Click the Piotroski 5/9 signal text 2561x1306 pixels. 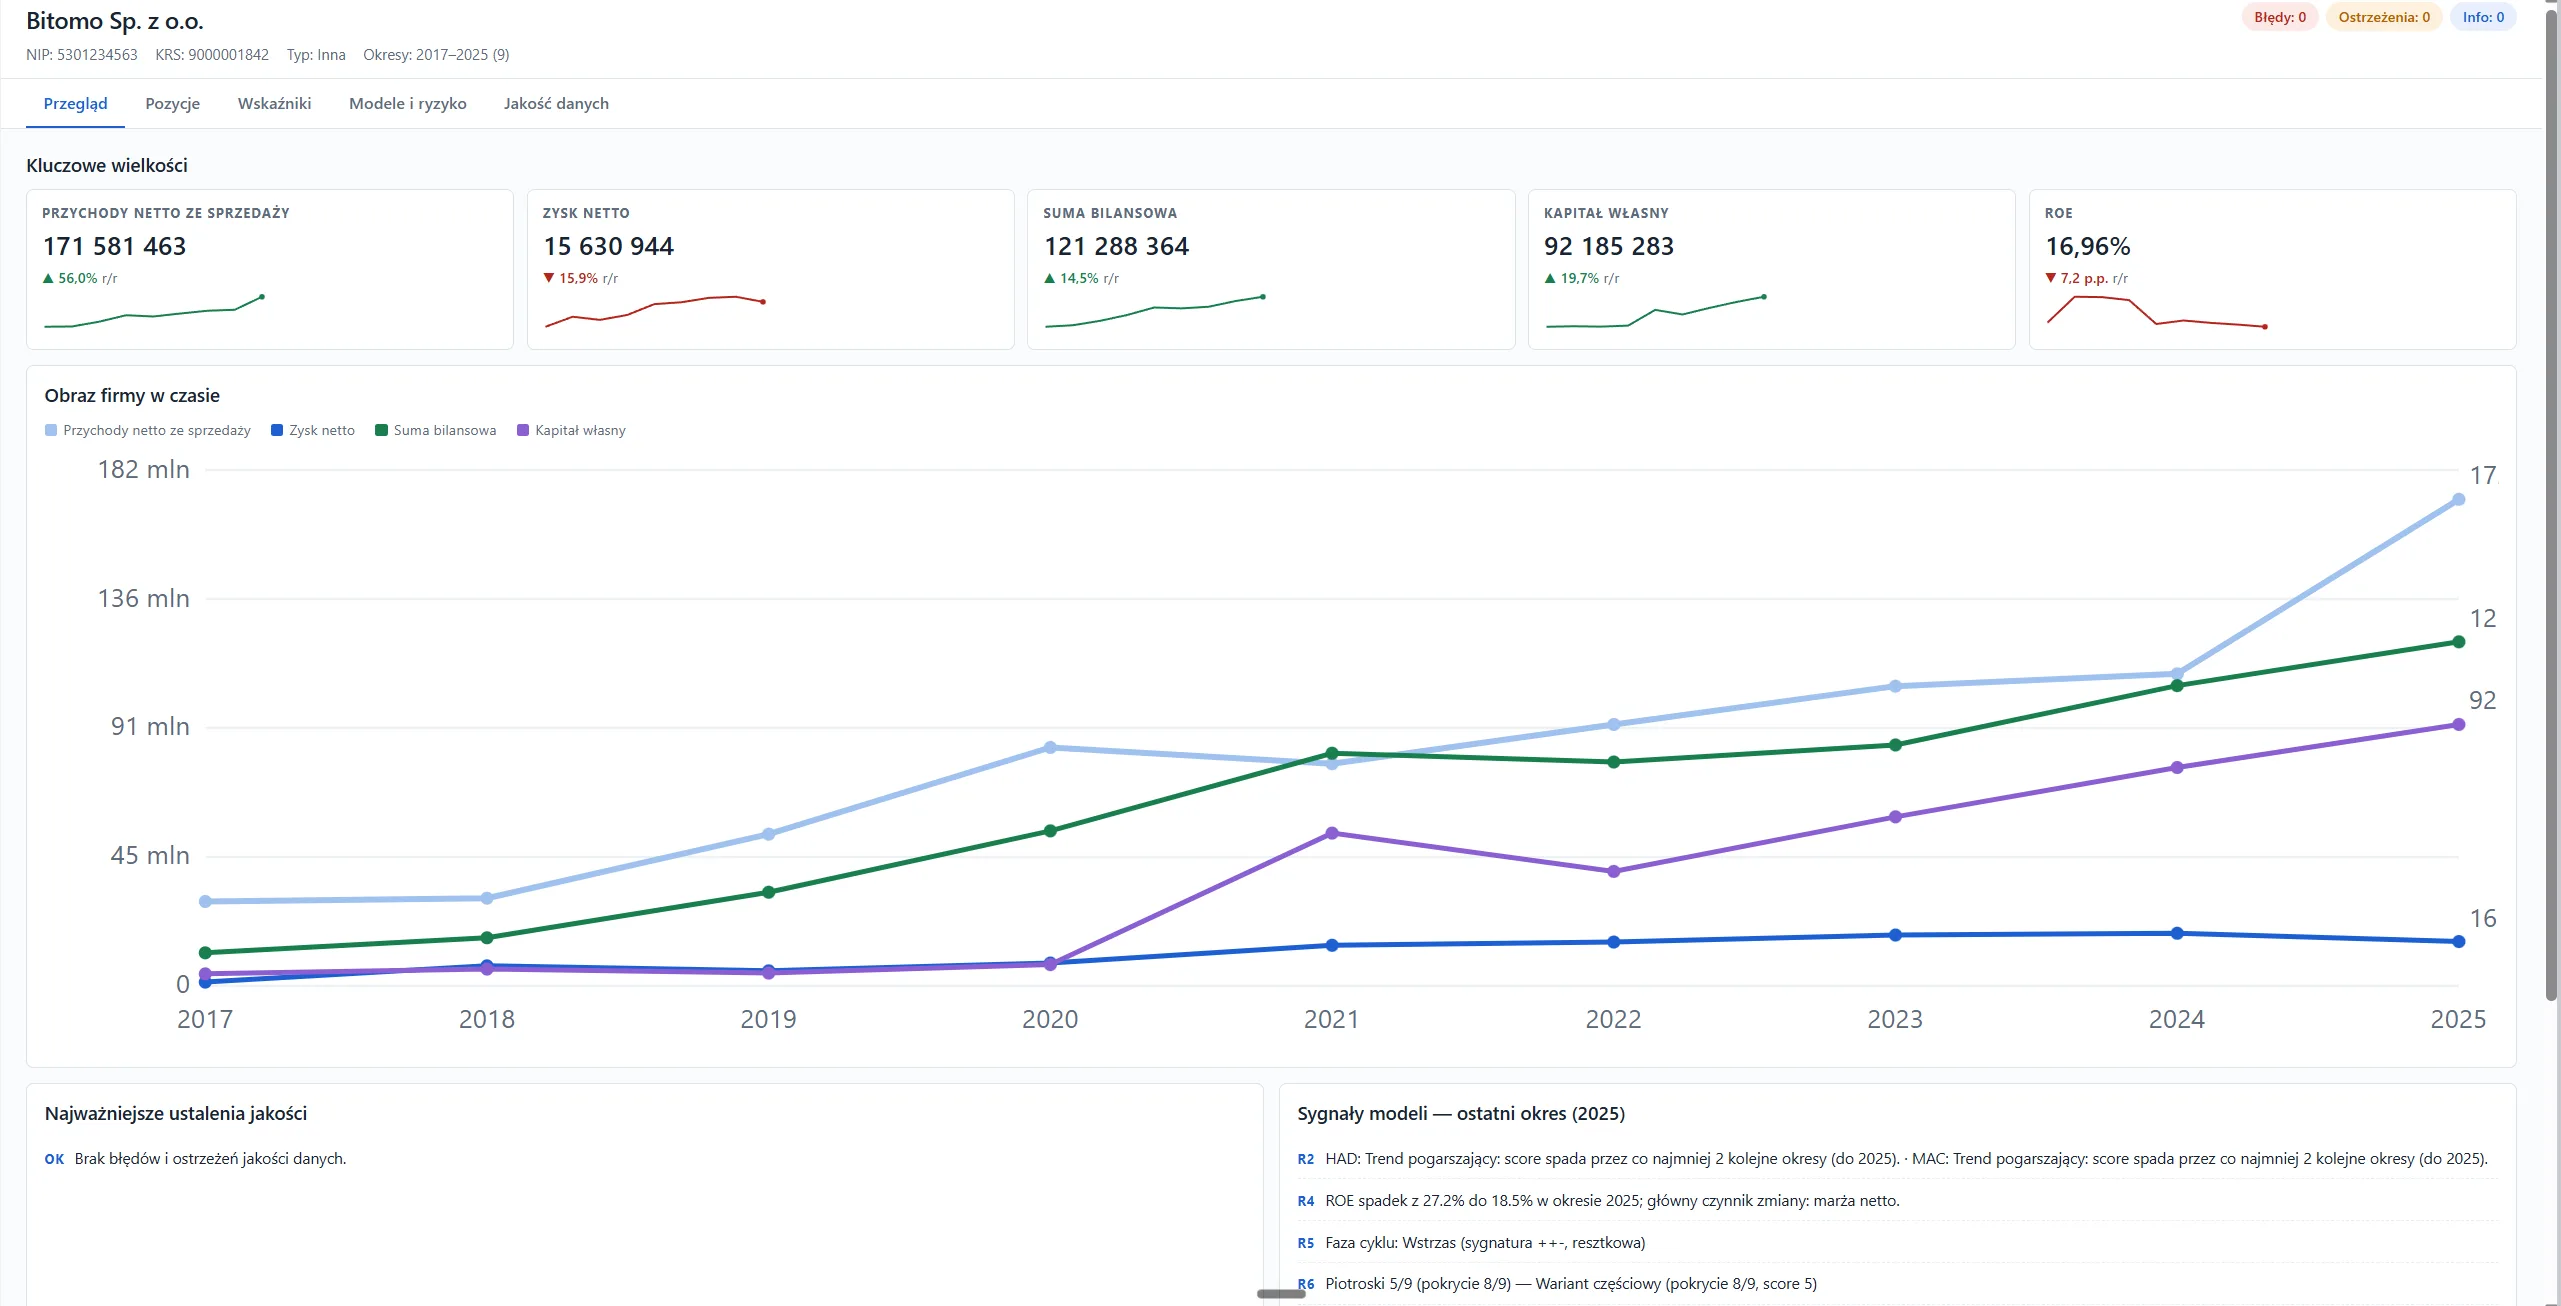click(x=1571, y=1284)
